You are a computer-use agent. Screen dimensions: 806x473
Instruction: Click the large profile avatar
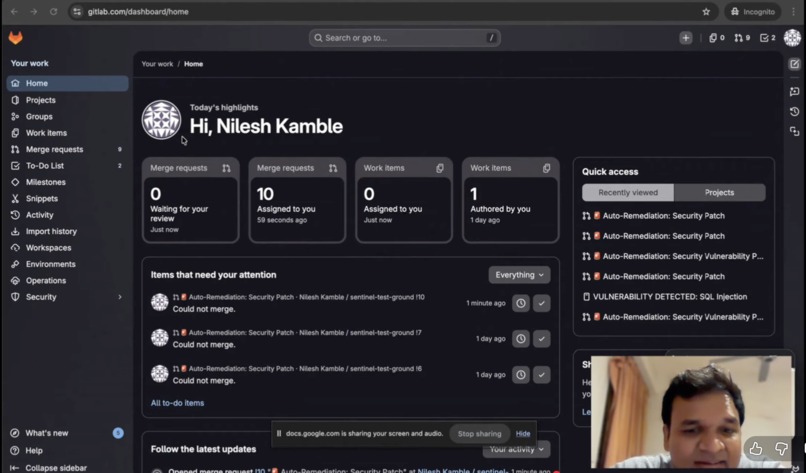click(x=161, y=119)
